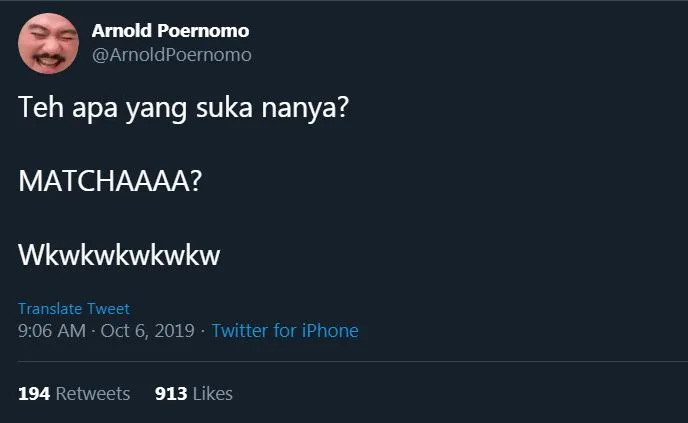View the 913 Likes list
Image resolution: width=688 pixels, height=423 pixels.
pos(193,394)
